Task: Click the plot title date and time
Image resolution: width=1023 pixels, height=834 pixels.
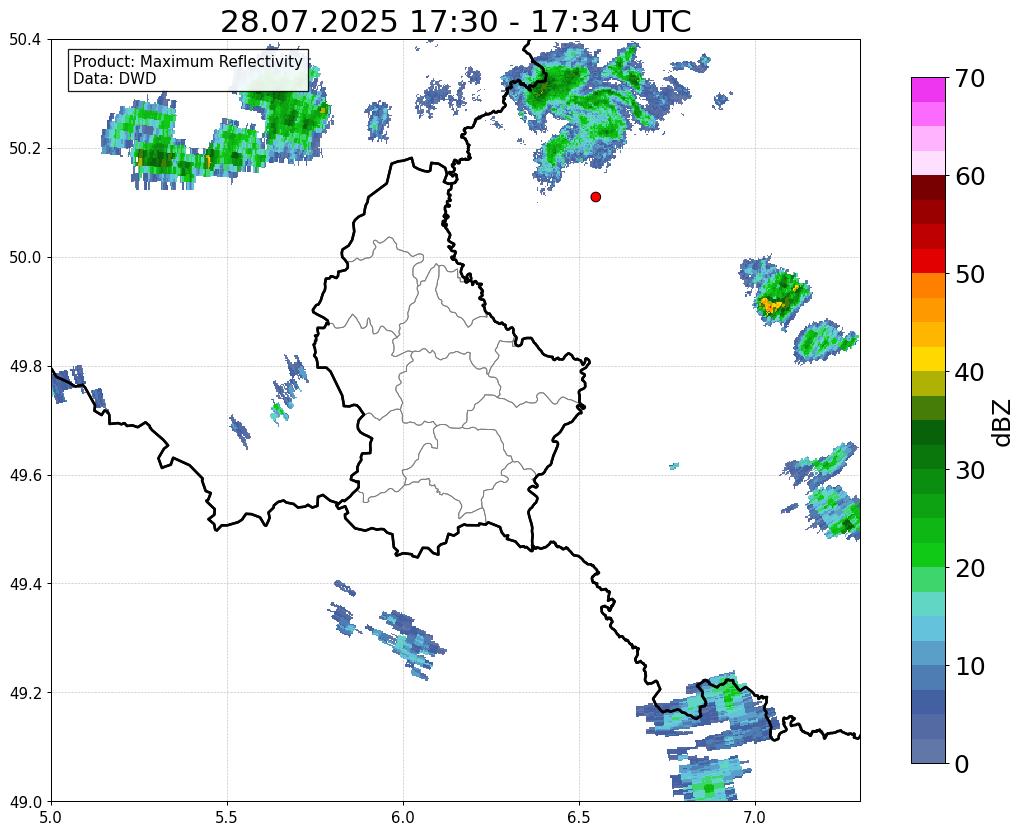Action: pyautogui.click(x=455, y=22)
